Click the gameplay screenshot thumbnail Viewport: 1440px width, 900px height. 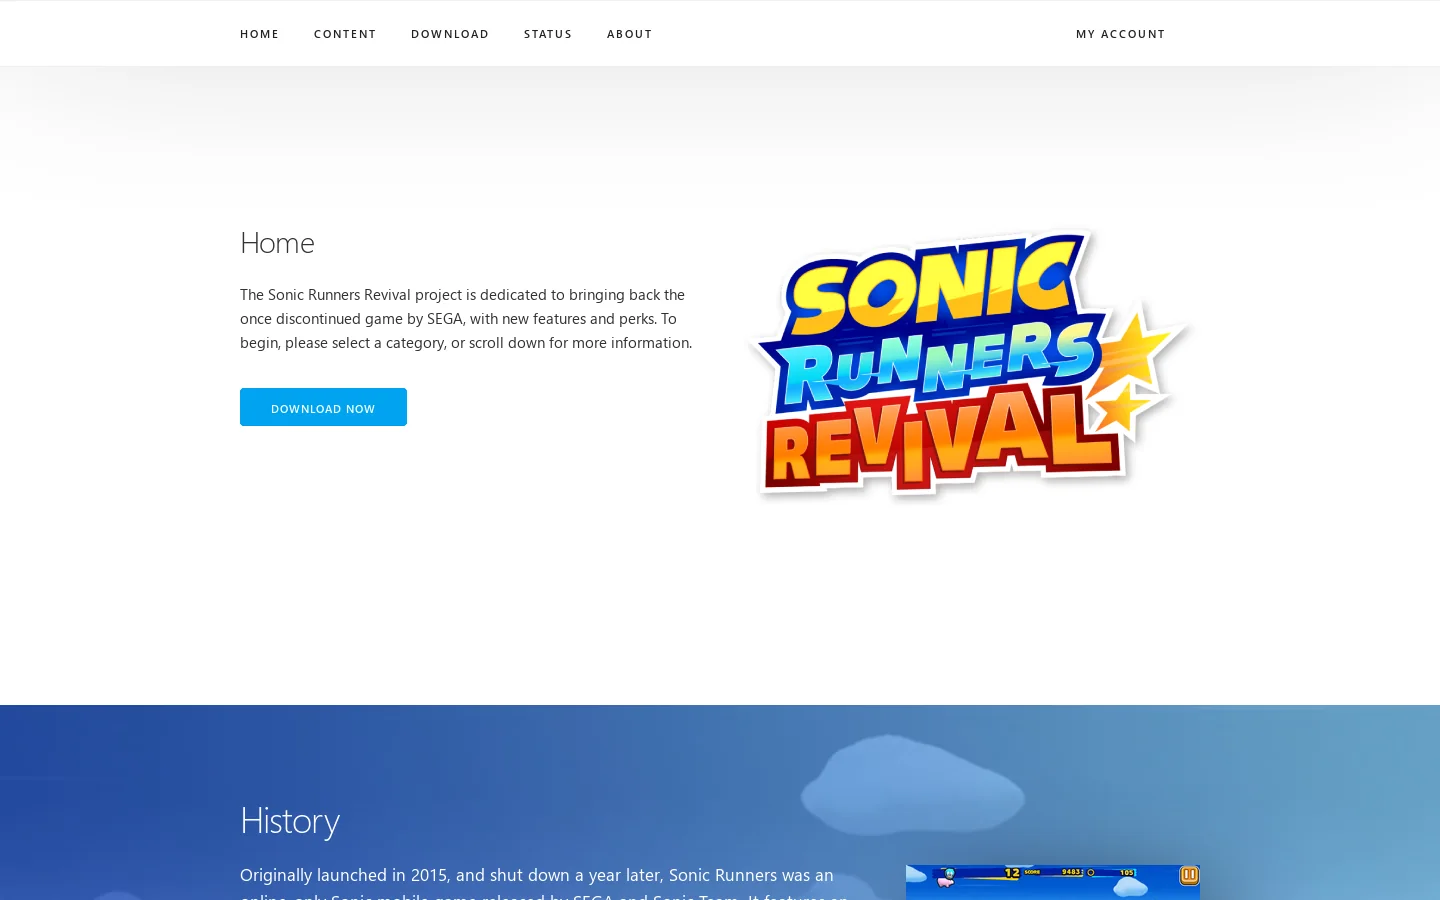coord(1053,882)
